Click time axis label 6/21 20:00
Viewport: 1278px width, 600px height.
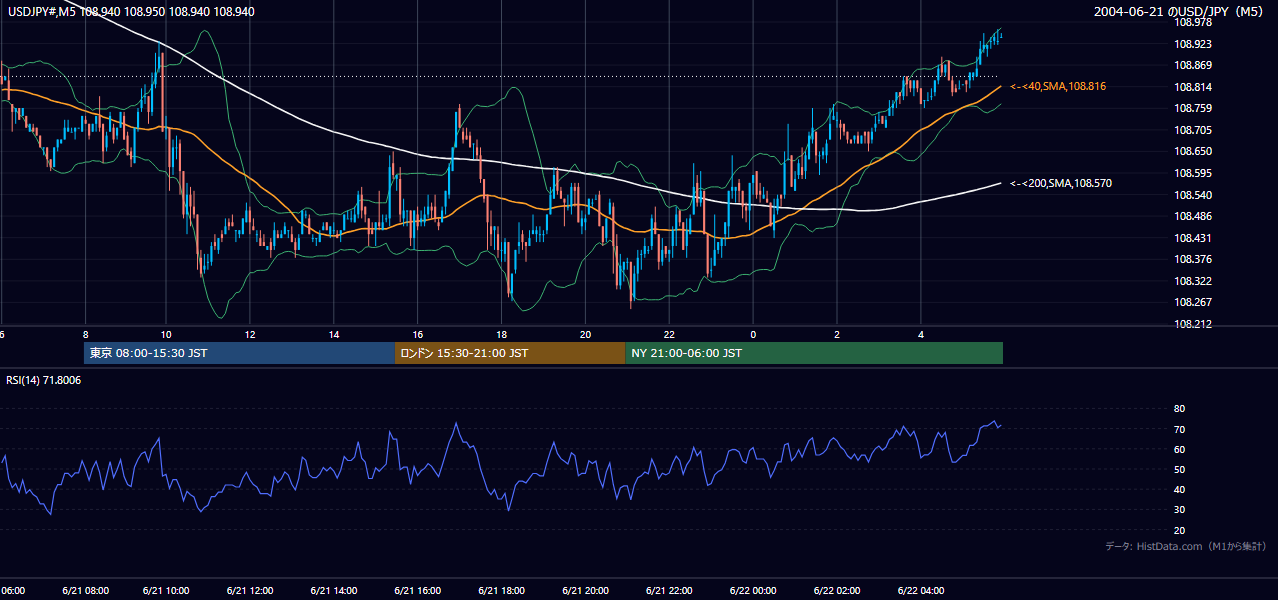[586, 590]
